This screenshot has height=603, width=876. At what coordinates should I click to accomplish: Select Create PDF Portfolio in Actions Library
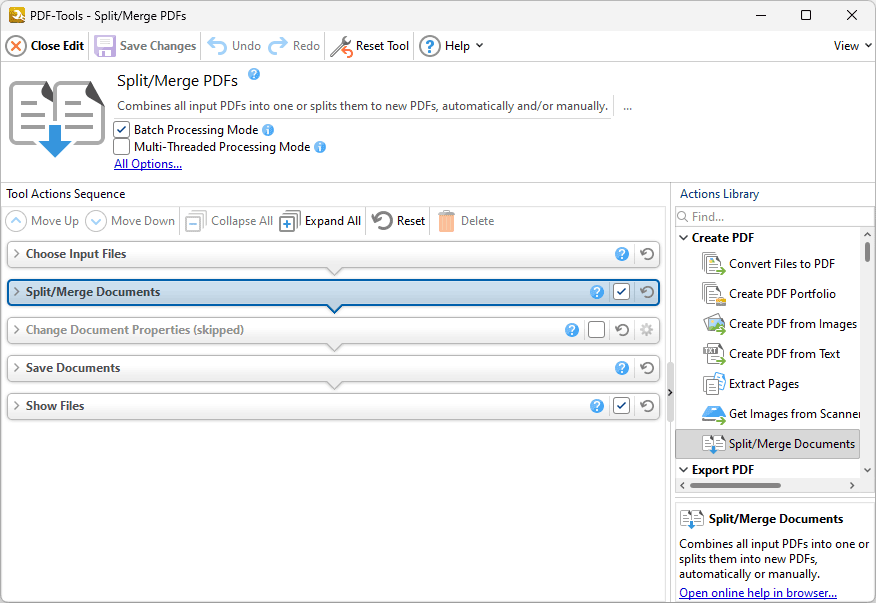782,294
